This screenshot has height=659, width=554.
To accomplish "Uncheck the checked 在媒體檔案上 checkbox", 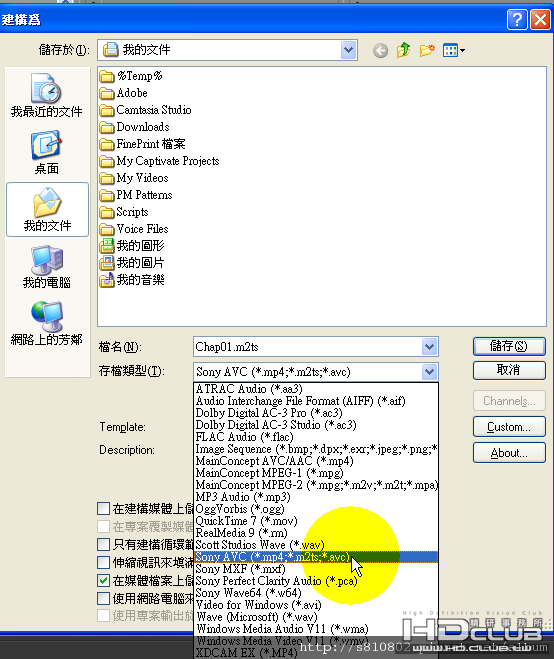I will tap(103, 580).
